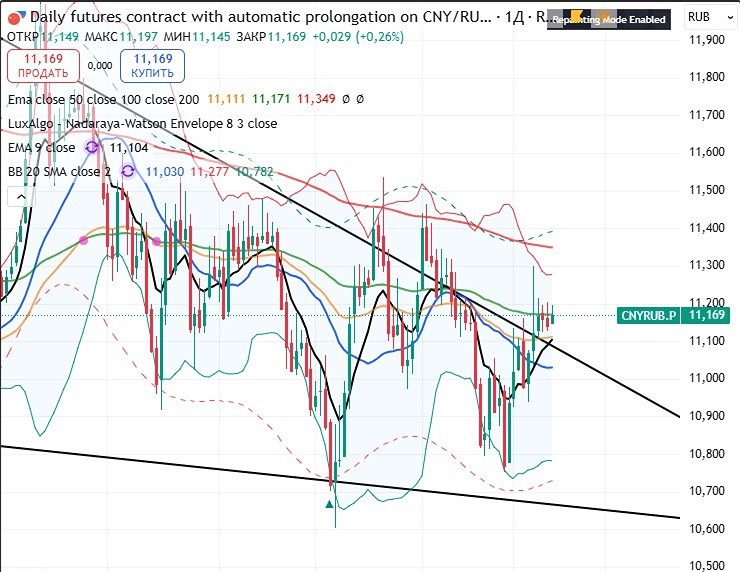
Task: Click the 10,600 price scale label
Action: [706, 529]
